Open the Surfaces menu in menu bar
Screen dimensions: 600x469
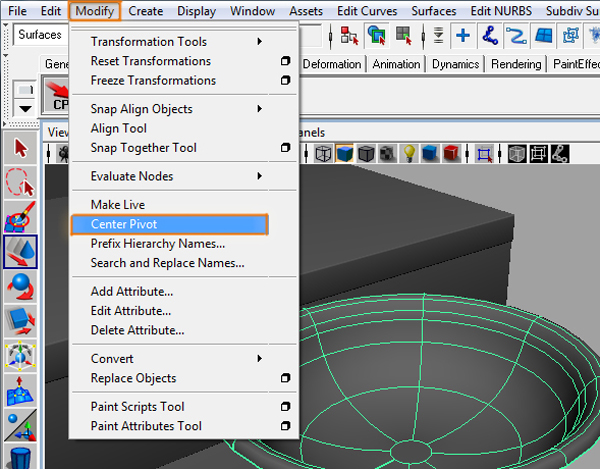tap(434, 11)
